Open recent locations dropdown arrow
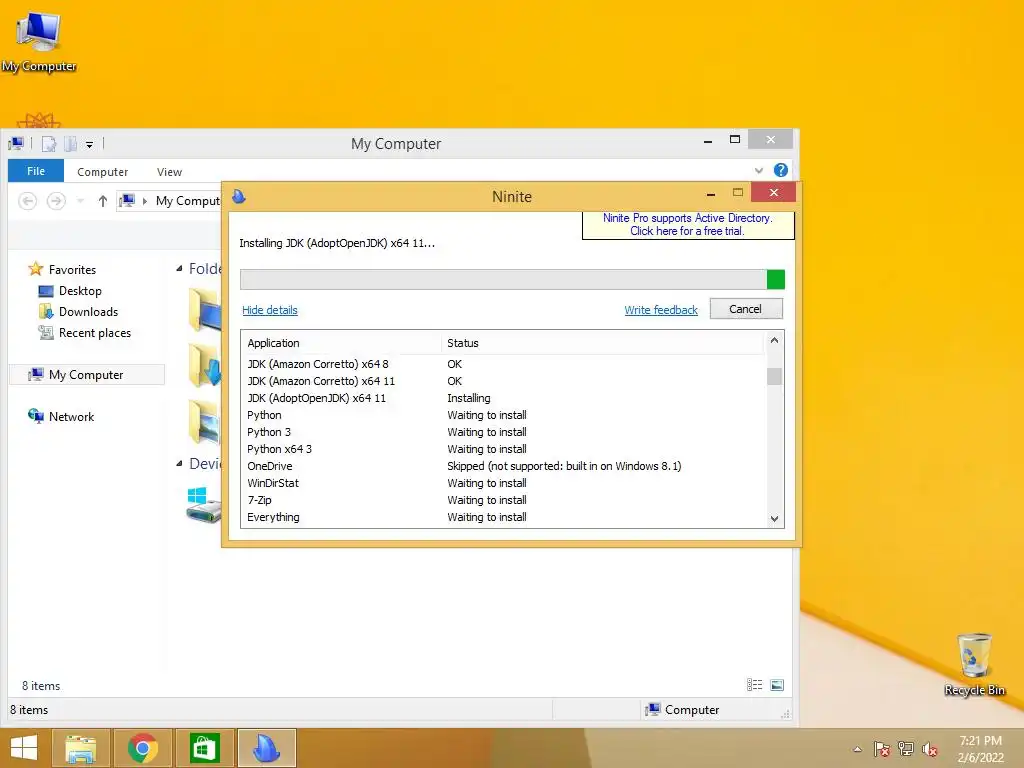This screenshot has height=768, width=1024. point(80,201)
